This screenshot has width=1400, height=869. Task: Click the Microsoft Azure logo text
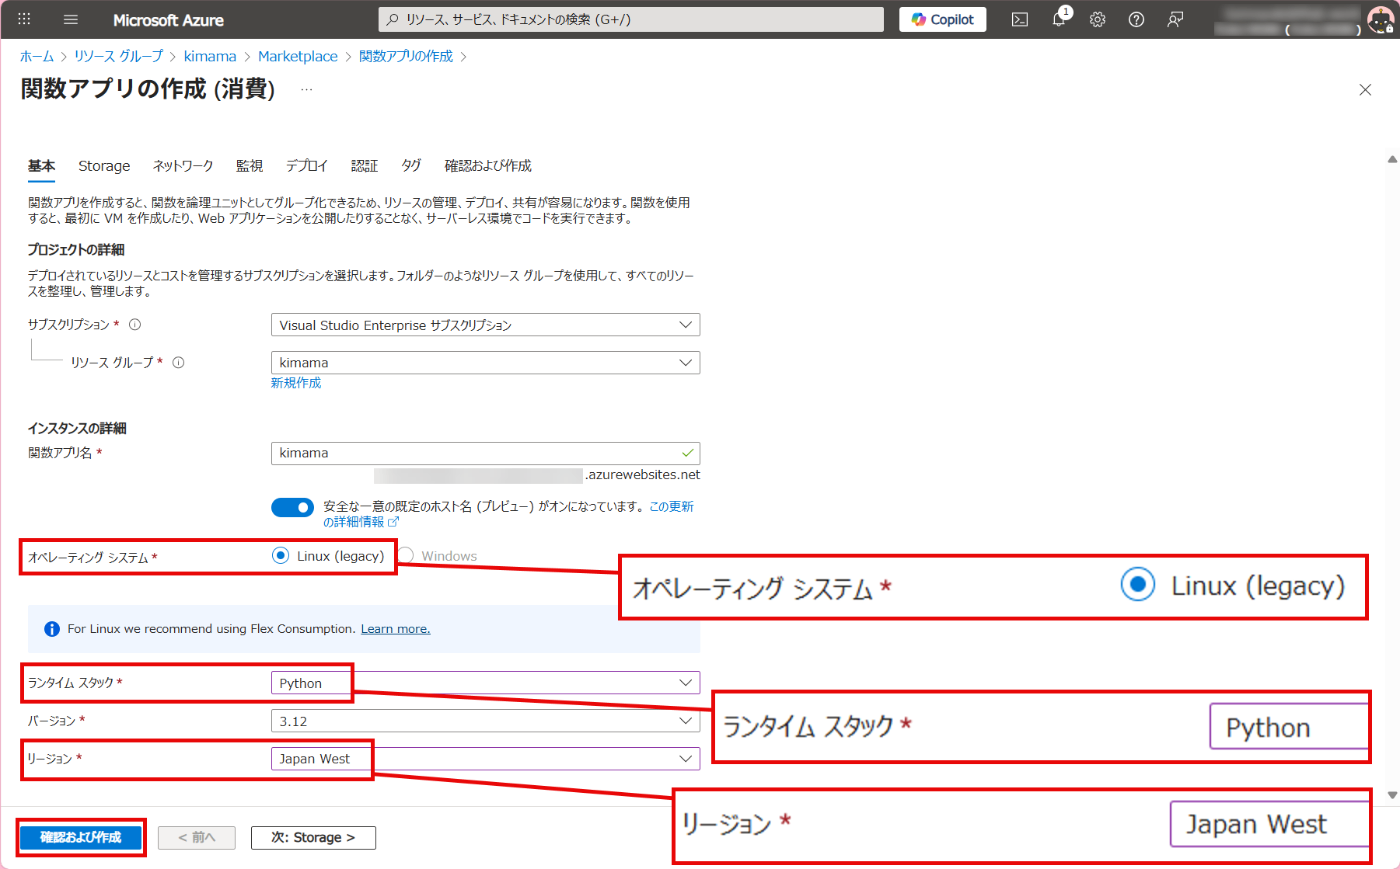[x=168, y=20]
